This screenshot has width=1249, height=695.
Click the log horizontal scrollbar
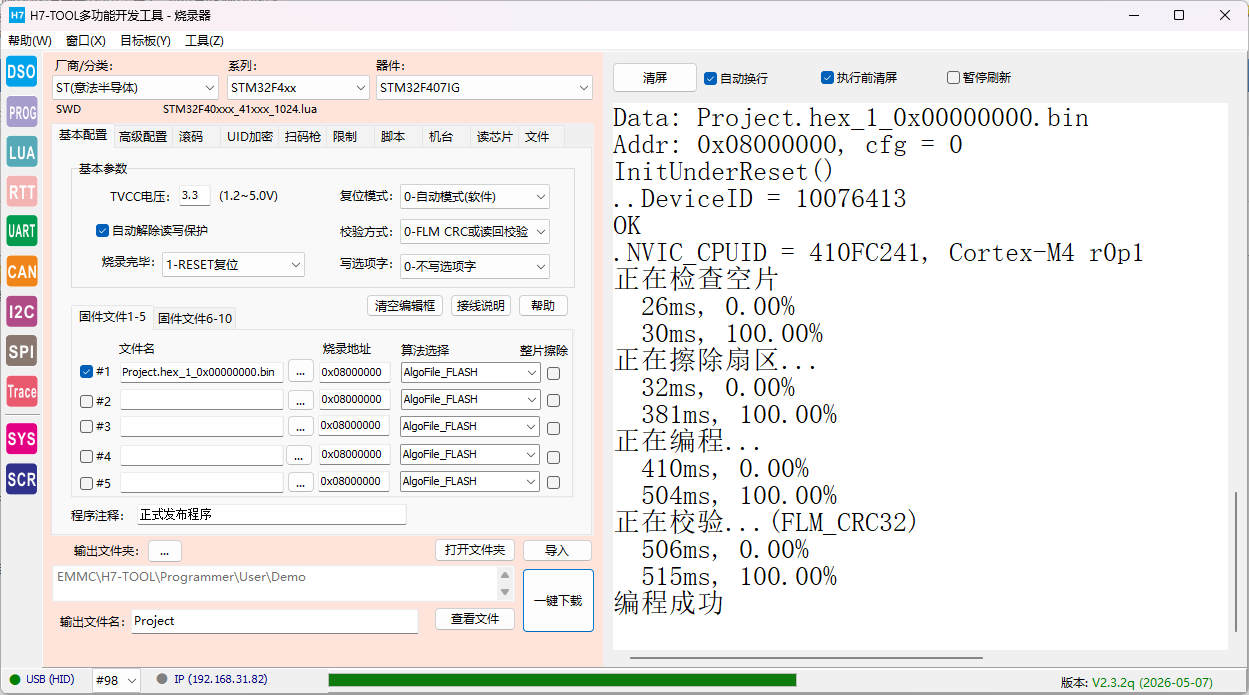806,658
